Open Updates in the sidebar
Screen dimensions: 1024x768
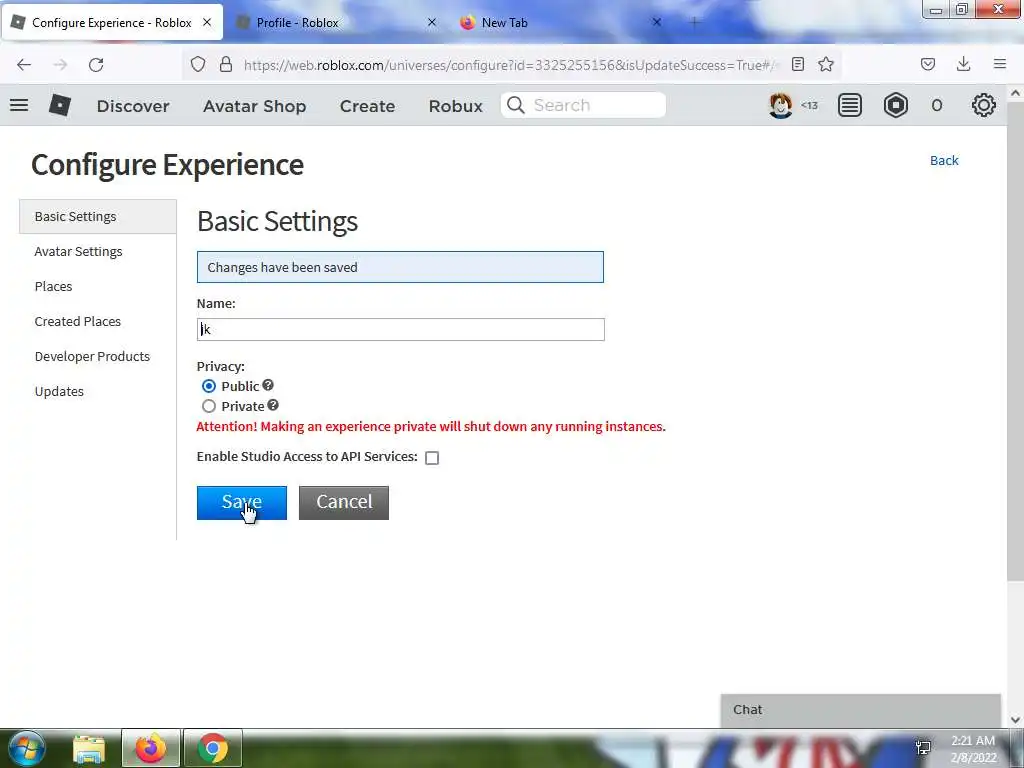[59, 391]
